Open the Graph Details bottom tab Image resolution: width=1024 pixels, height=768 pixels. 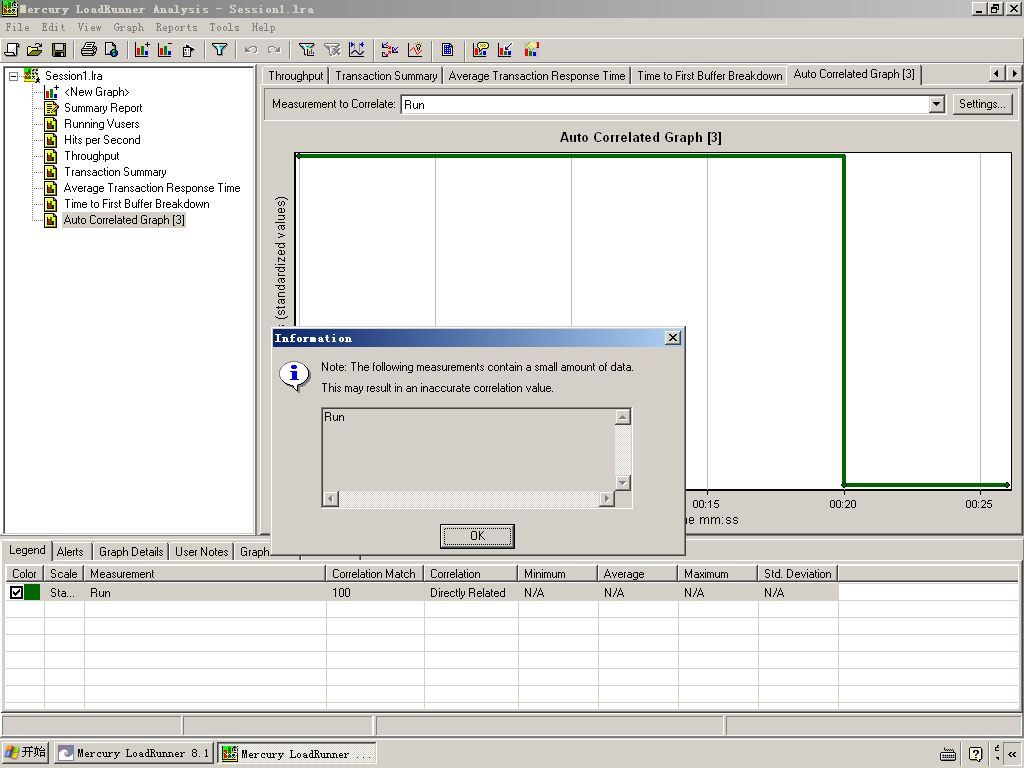point(131,552)
